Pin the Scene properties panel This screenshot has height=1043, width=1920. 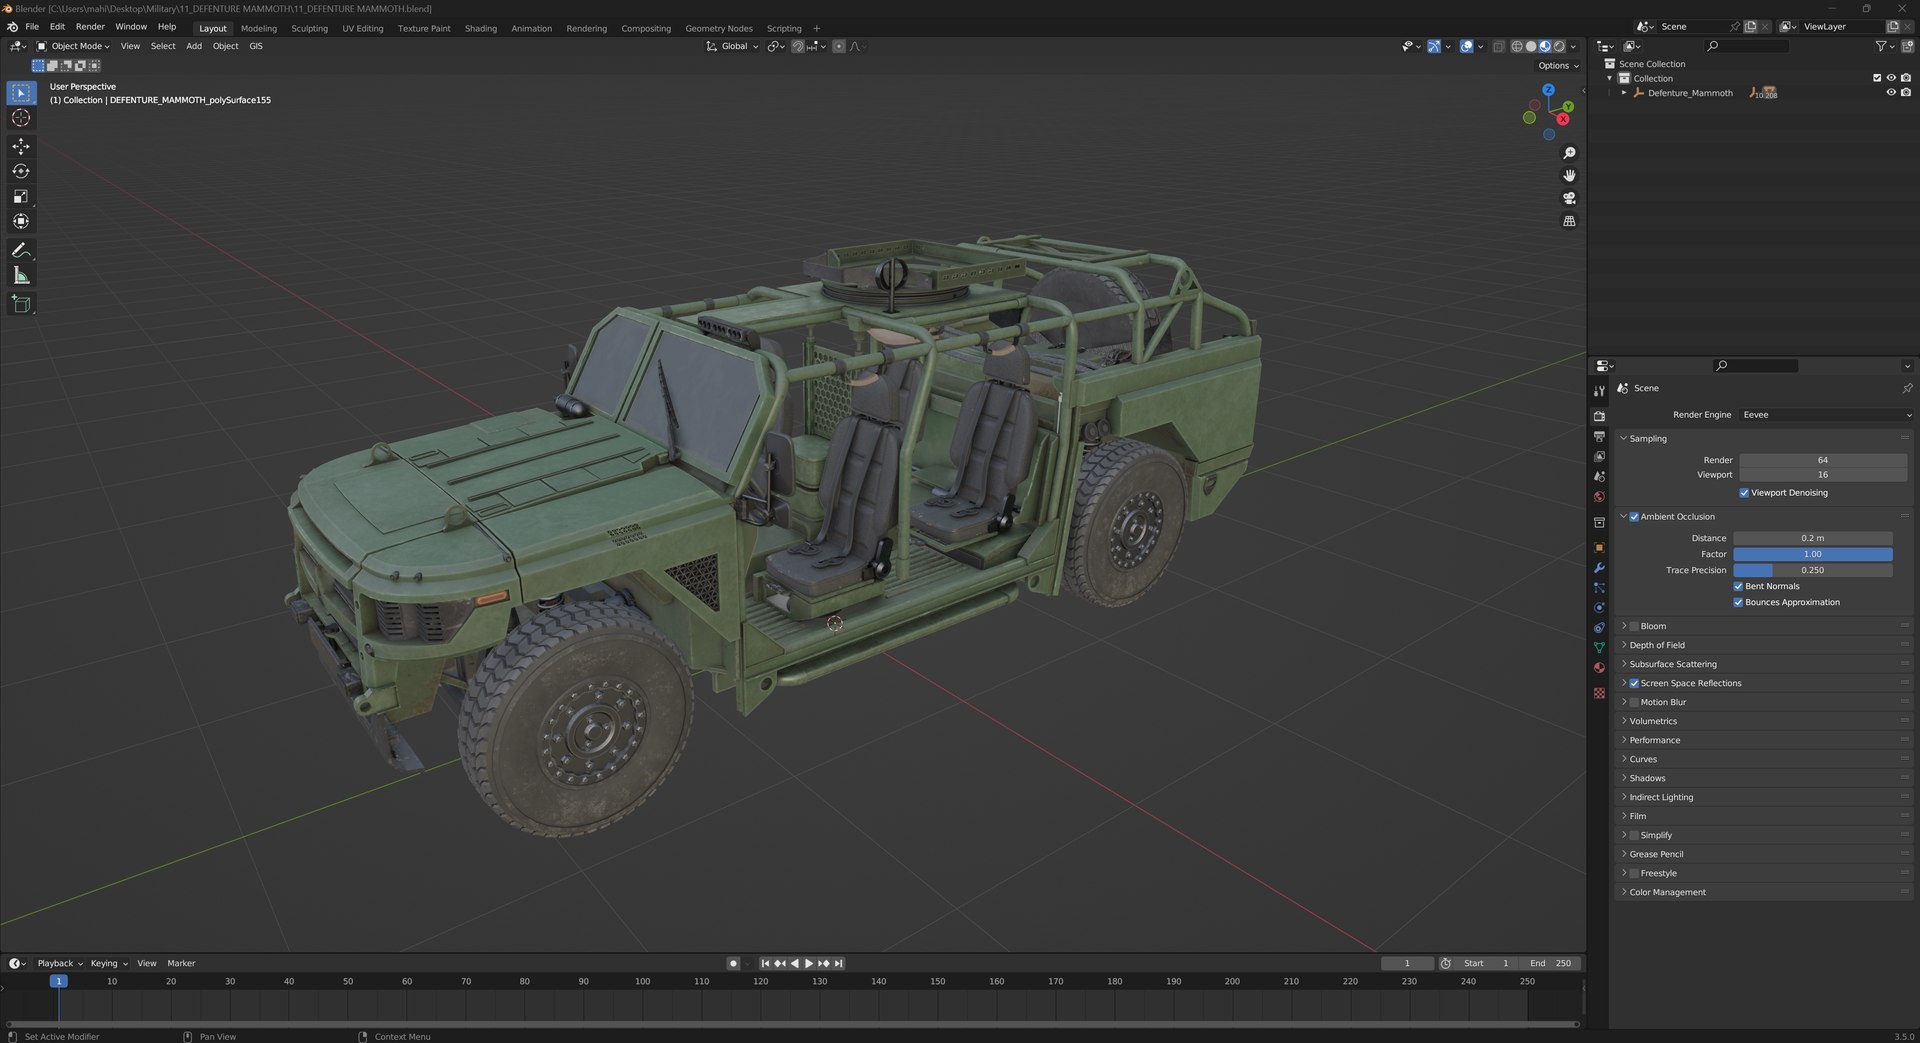[x=1906, y=388]
